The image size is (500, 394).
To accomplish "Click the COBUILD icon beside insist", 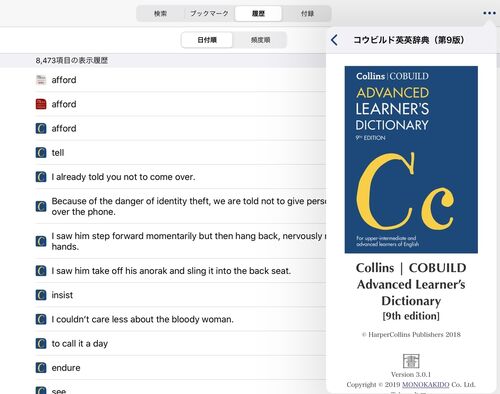I will click(x=41, y=295).
